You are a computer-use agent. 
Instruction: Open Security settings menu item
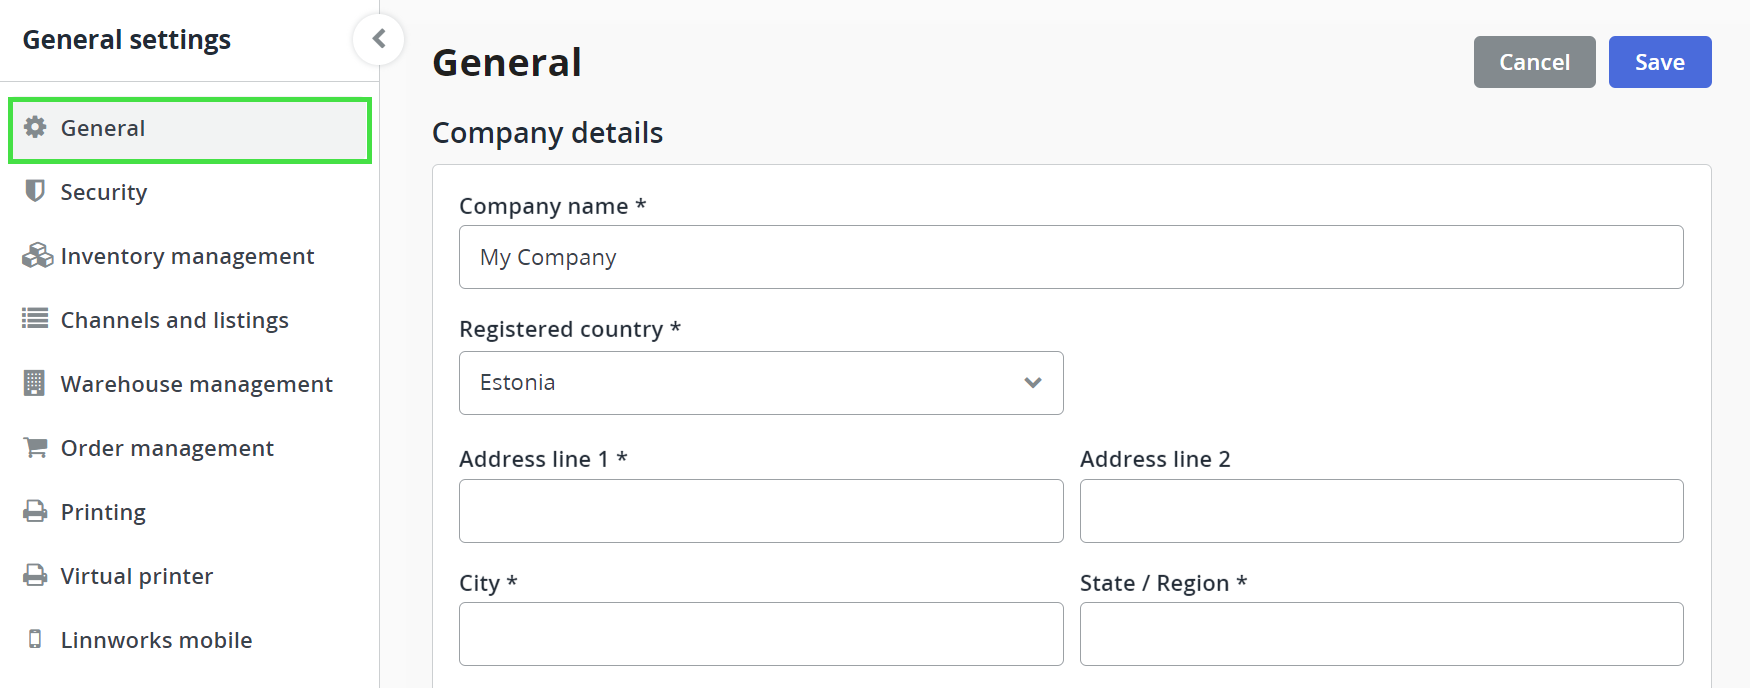104,192
